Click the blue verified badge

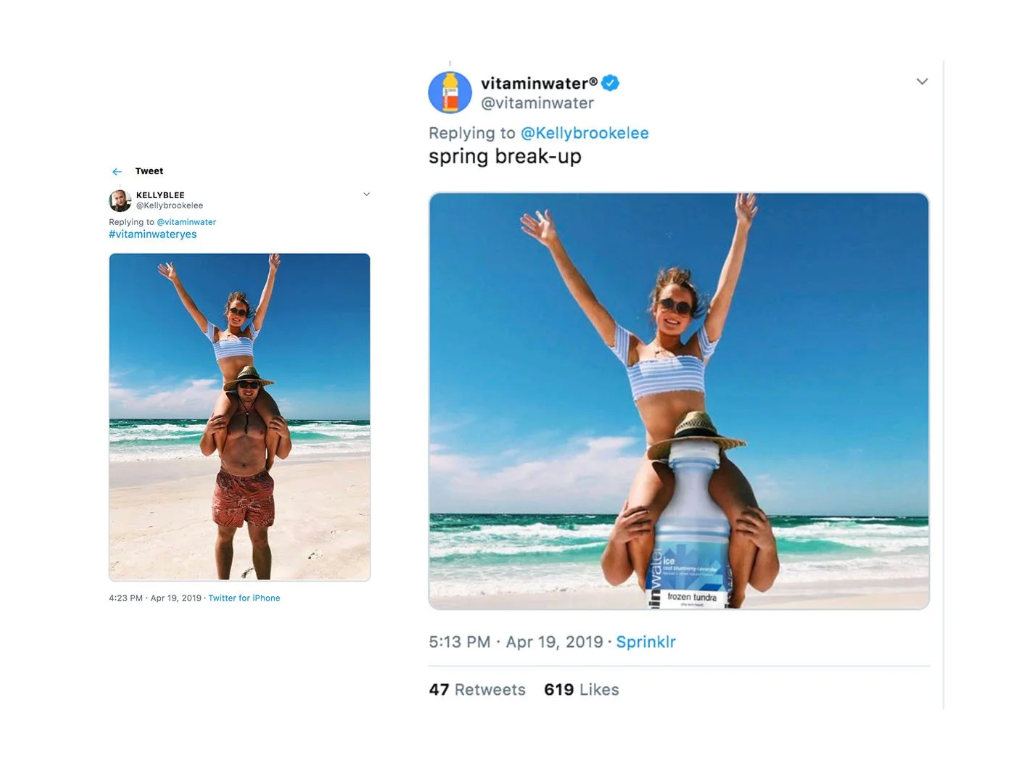[610, 83]
